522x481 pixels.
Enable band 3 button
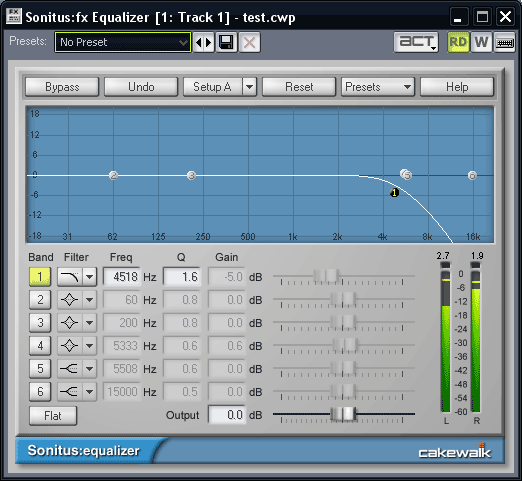click(x=40, y=323)
